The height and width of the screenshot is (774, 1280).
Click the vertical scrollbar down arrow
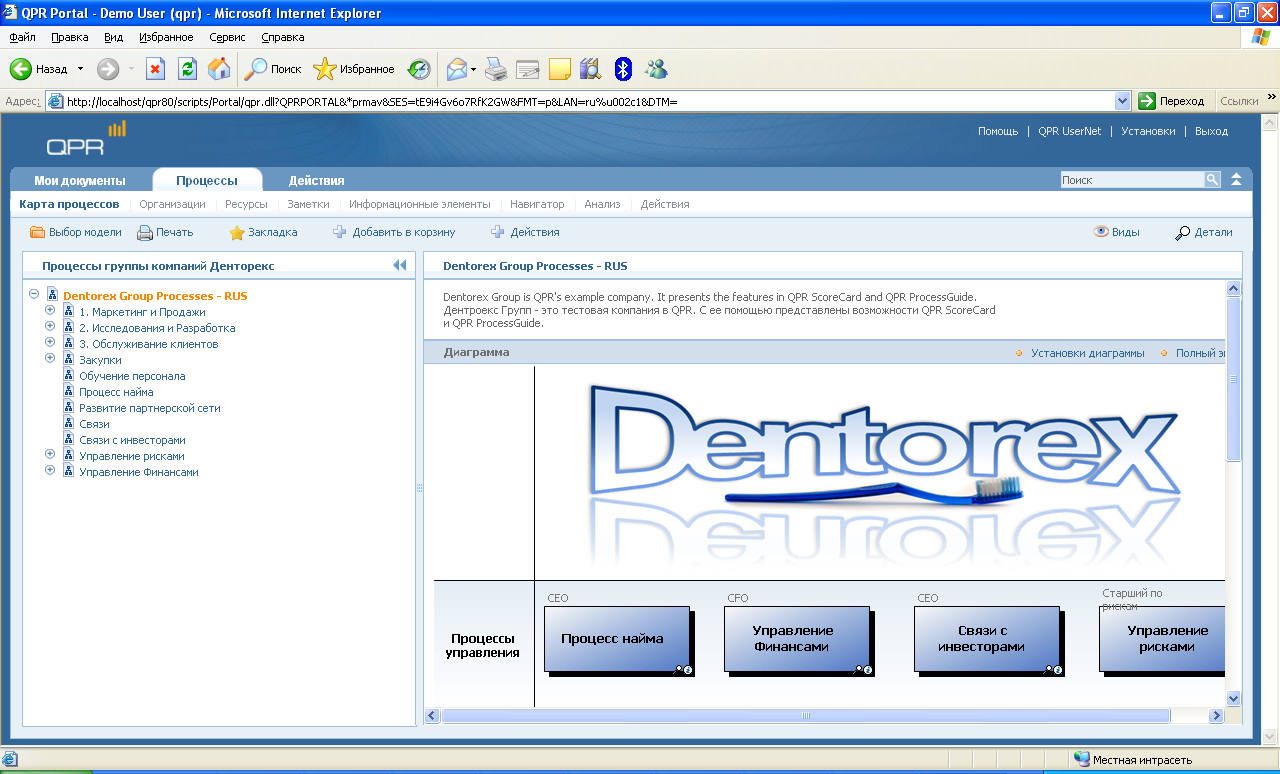tap(1233, 698)
